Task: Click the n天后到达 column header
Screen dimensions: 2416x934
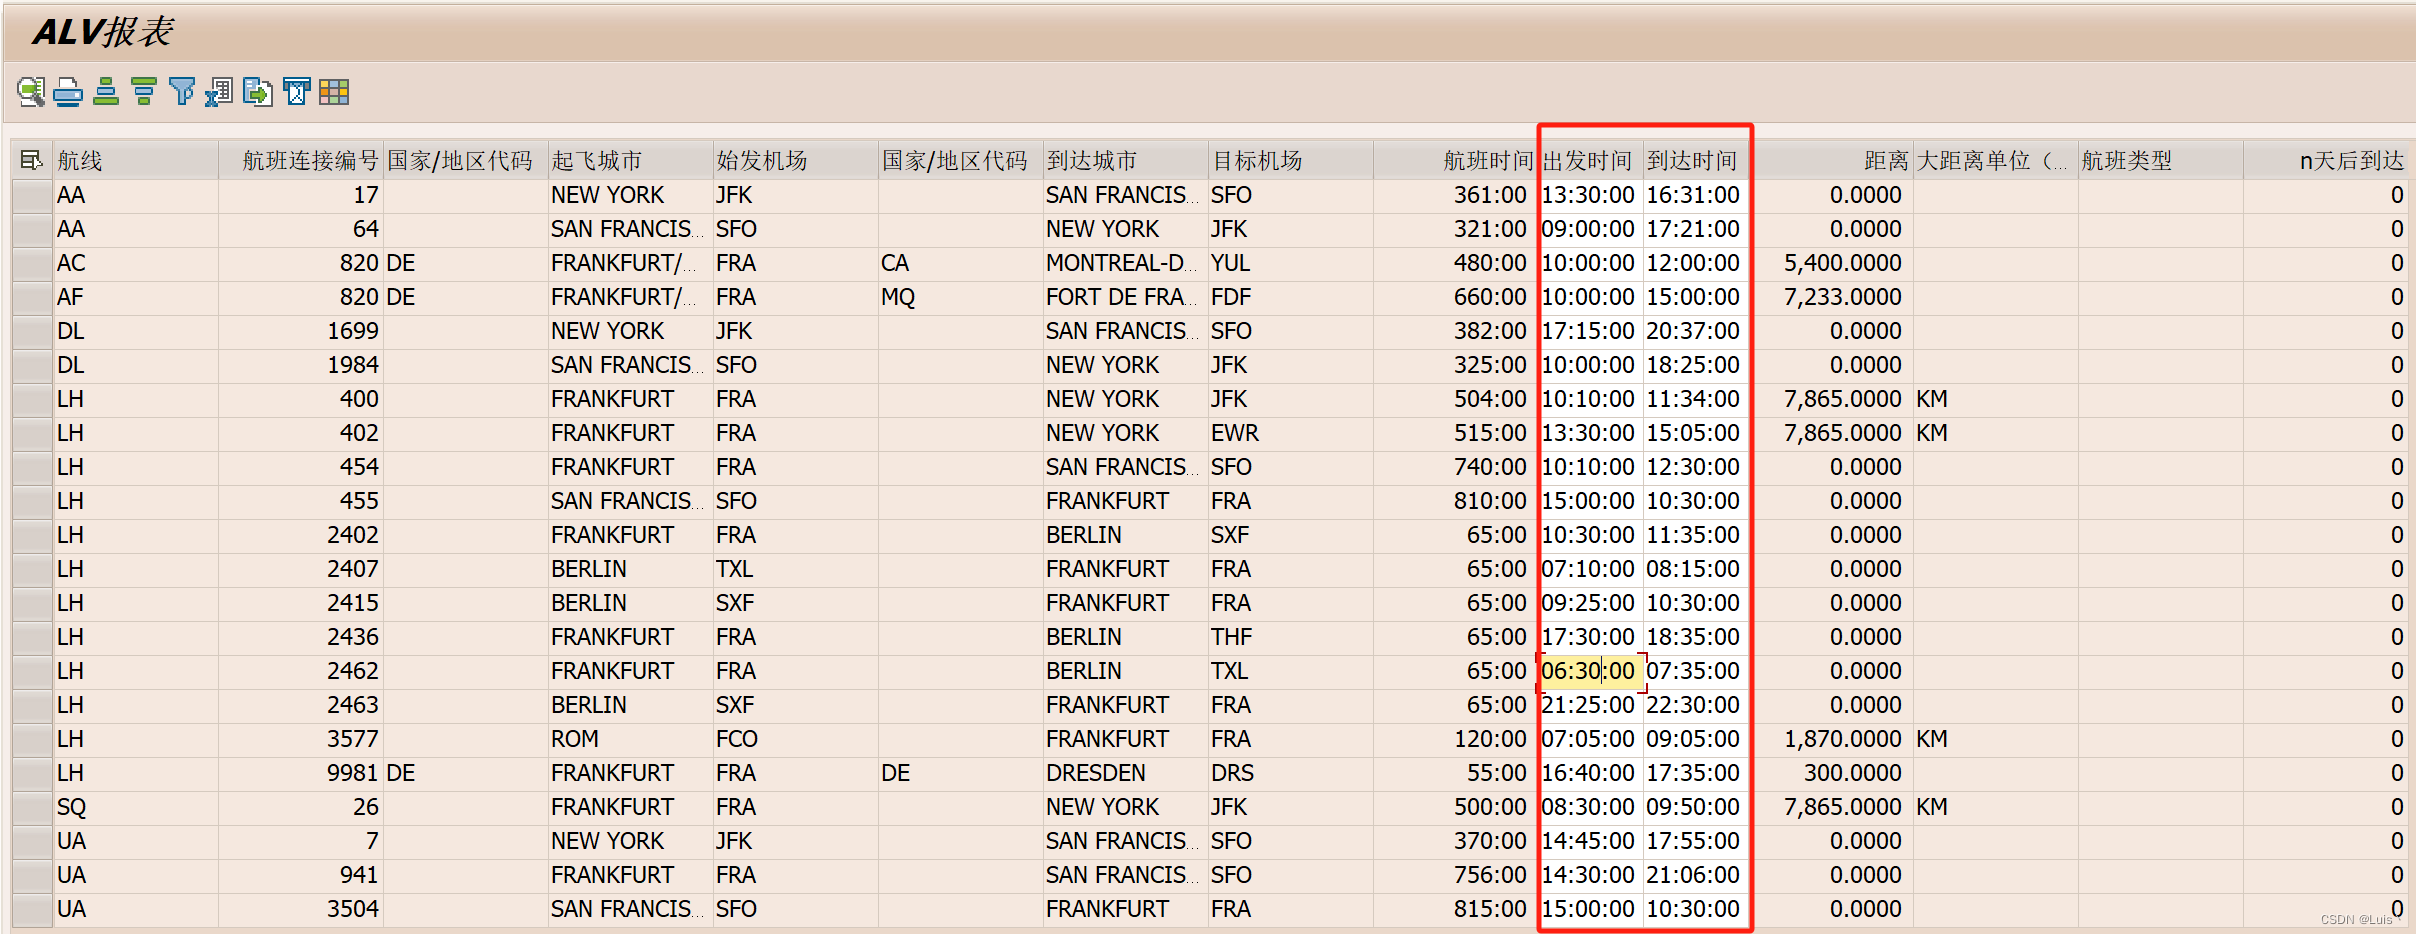Action: click(x=2326, y=160)
